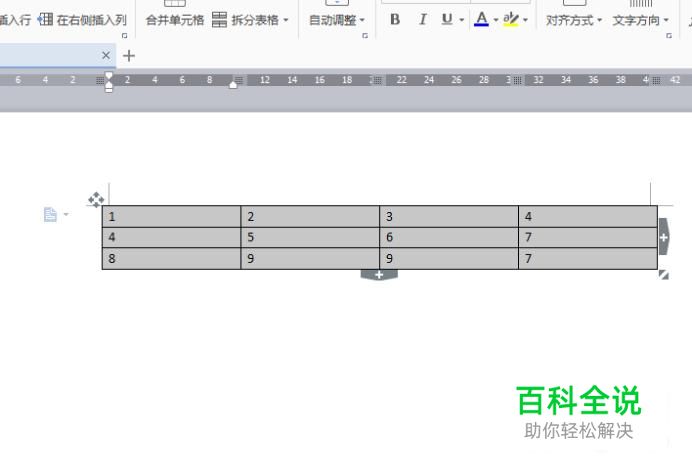This screenshot has height=475, width=692.
Task: Add a column using right-edge plus button
Action: pos(664,237)
